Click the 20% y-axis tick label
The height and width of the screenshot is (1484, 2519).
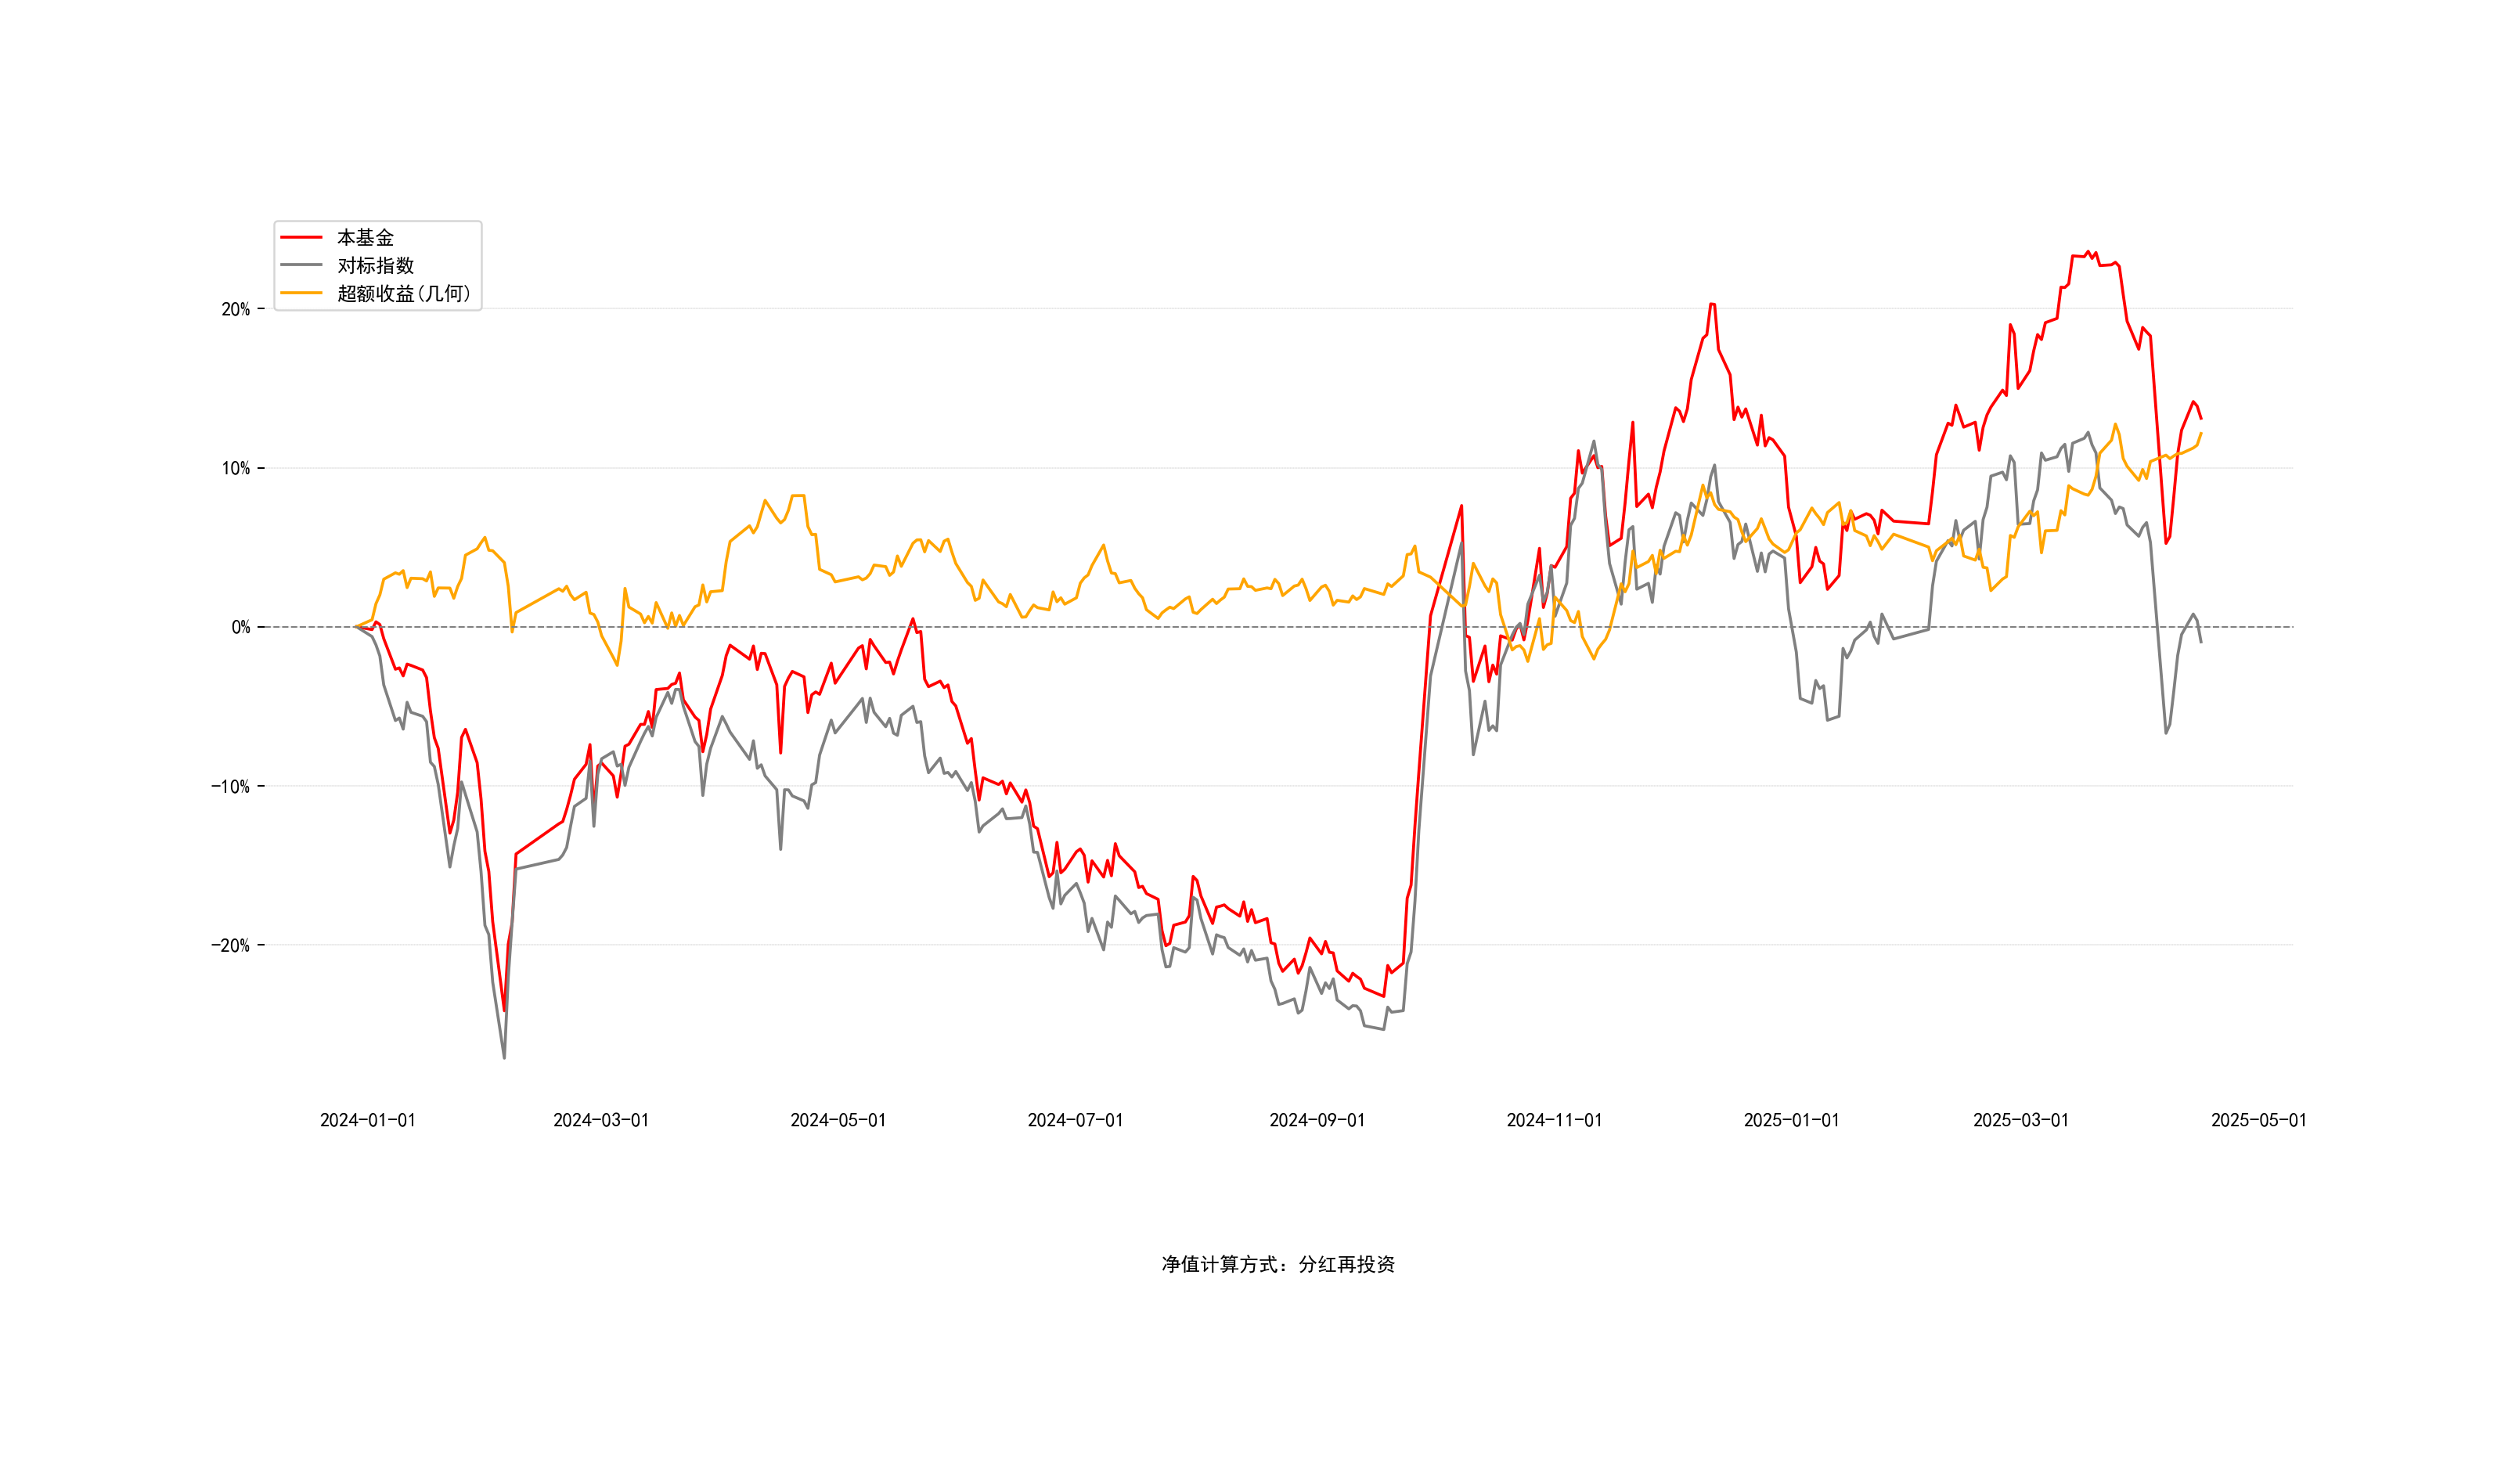tap(236, 310)
